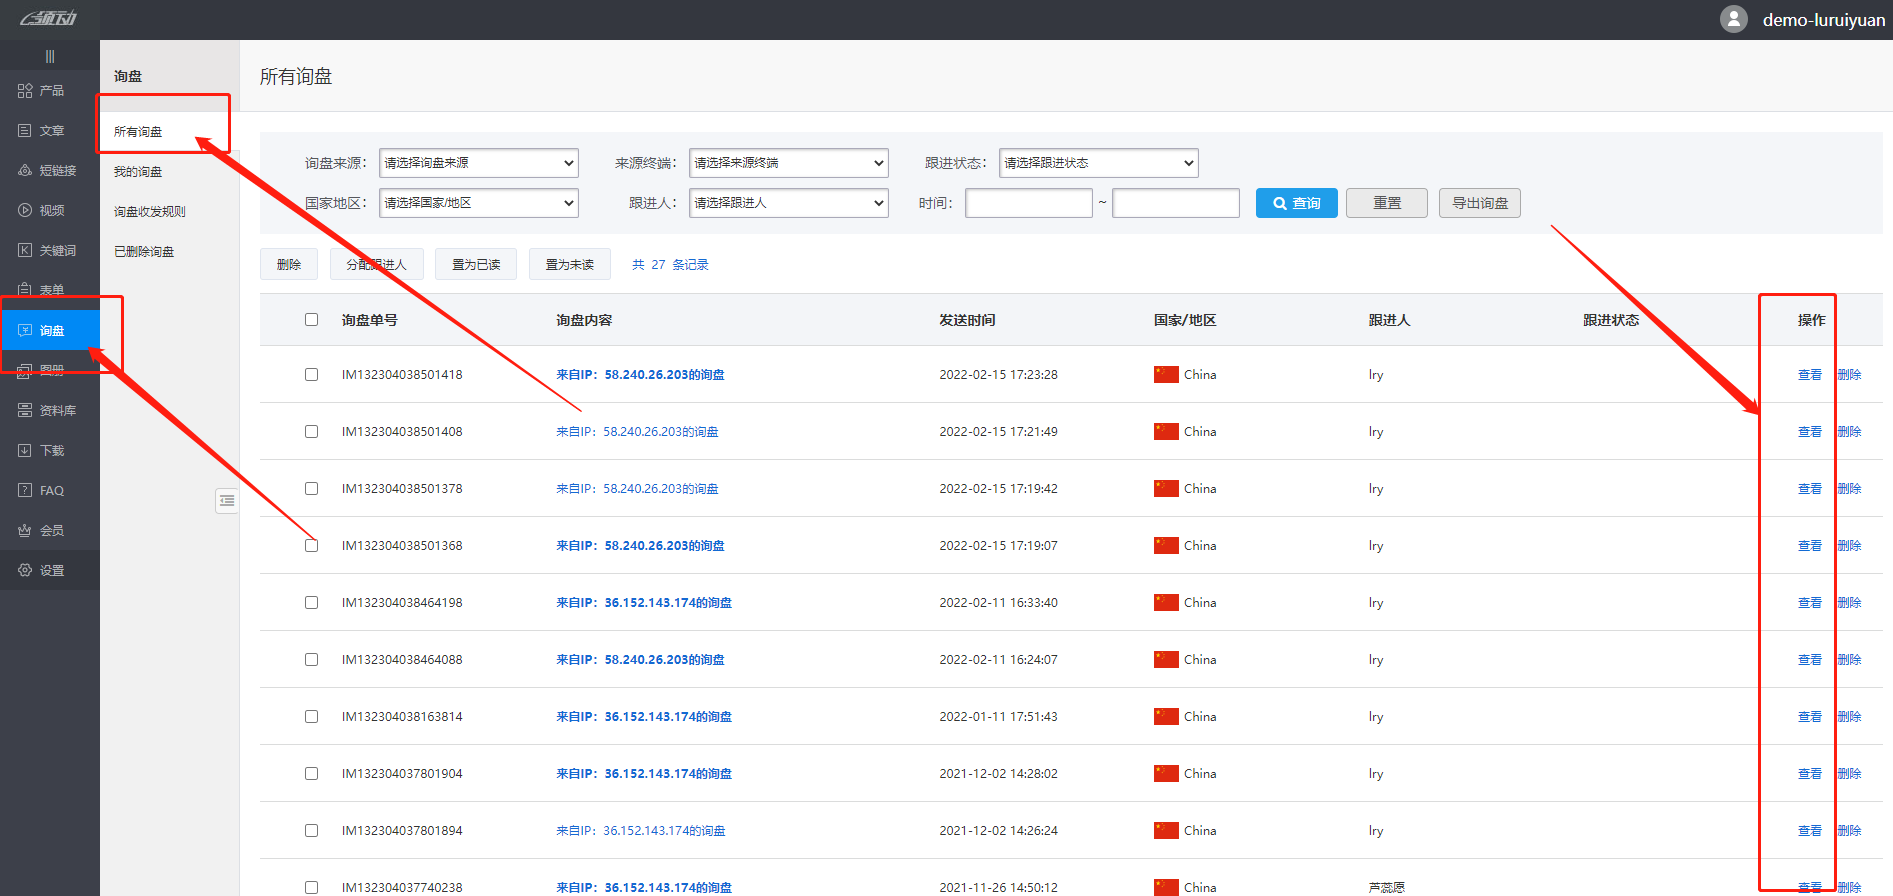This screenshot has height=896, width=1893.
Task: Go to 我的询盘 in the submenu
Action: pos(138,172)
